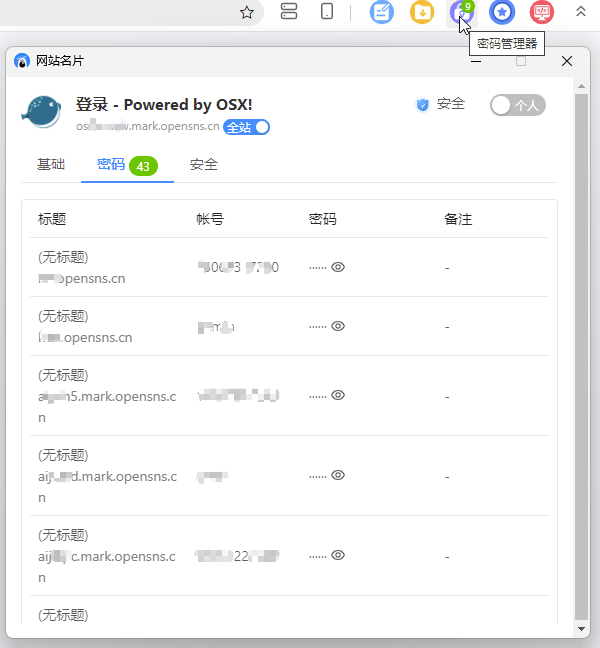Switch to the 安全 tab
Viewport: 600px width, 648px height.
(203, 164)
